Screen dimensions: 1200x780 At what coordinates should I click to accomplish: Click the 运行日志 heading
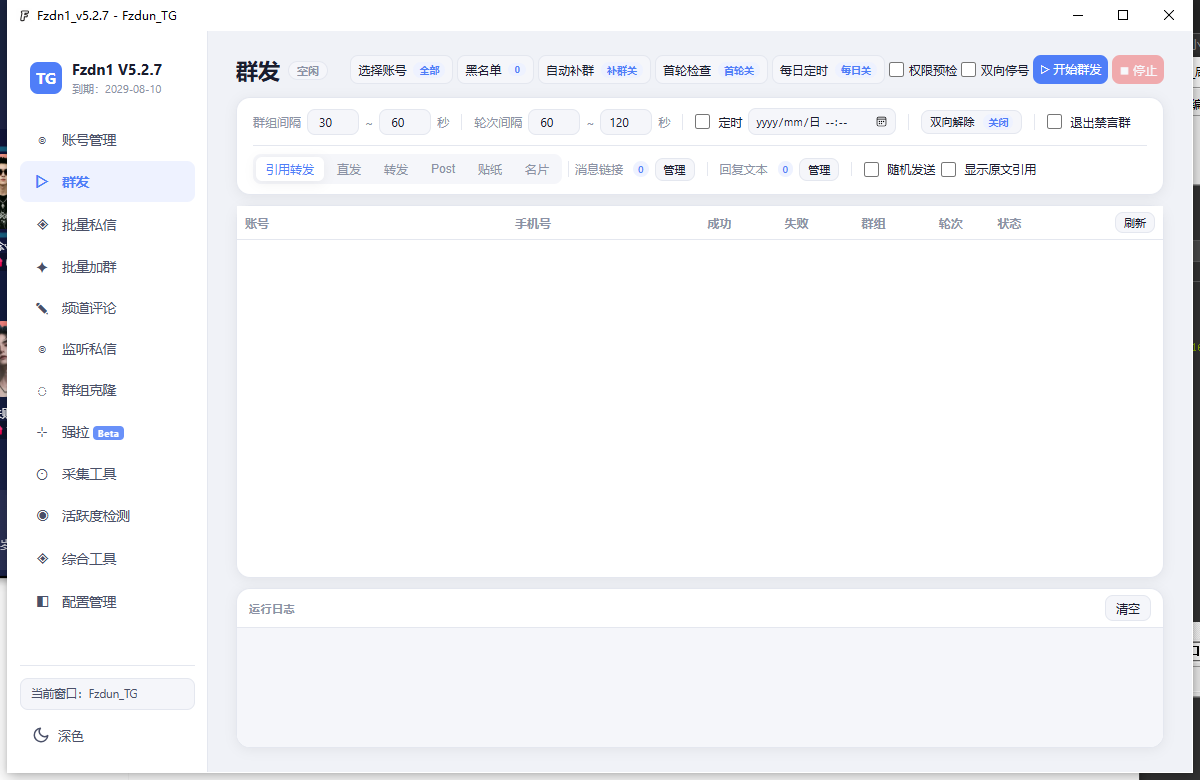coord(272,609)
